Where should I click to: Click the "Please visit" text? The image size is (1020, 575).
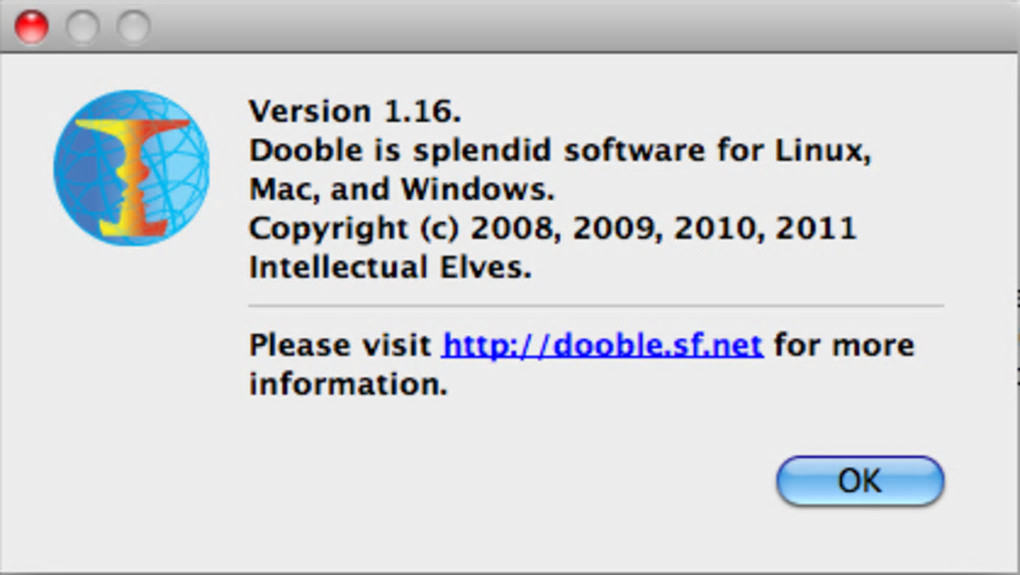[341, 345]
